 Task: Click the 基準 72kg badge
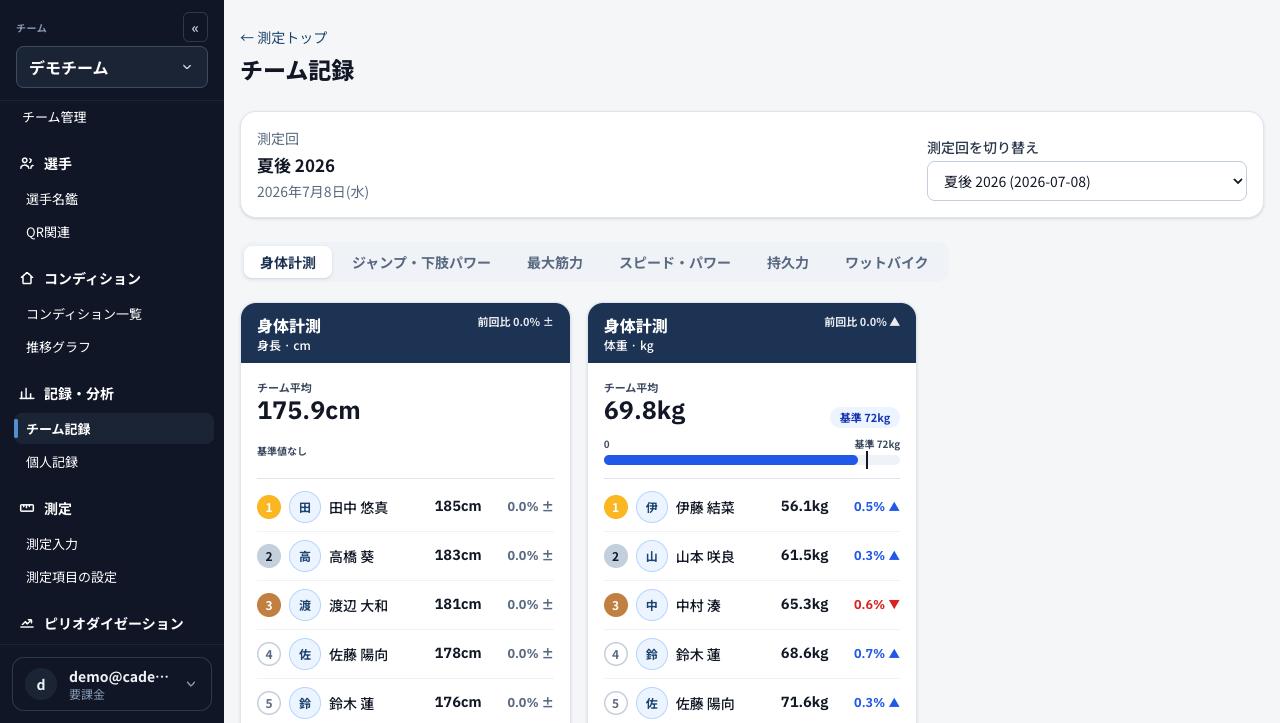click(865, 418)
